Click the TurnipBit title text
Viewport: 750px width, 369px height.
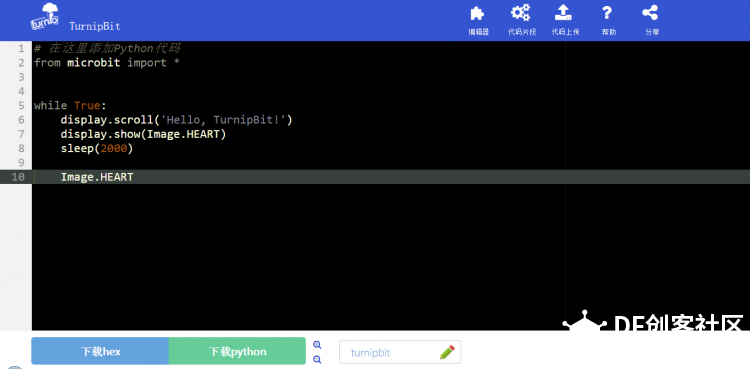point(95,26)
